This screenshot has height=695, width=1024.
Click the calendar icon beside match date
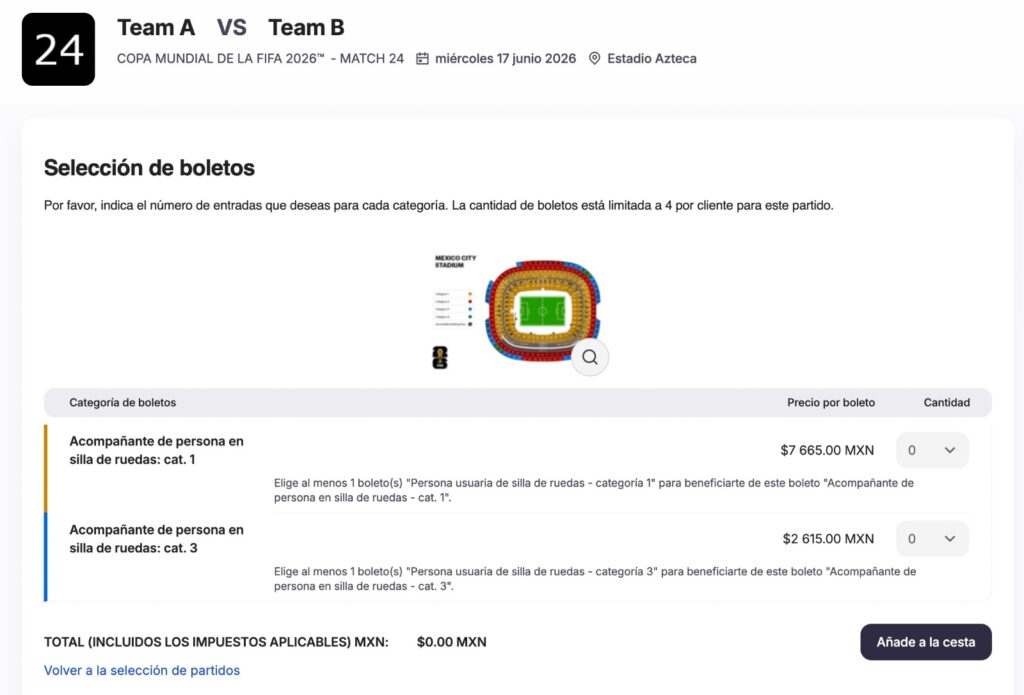[x=422, y=59]
